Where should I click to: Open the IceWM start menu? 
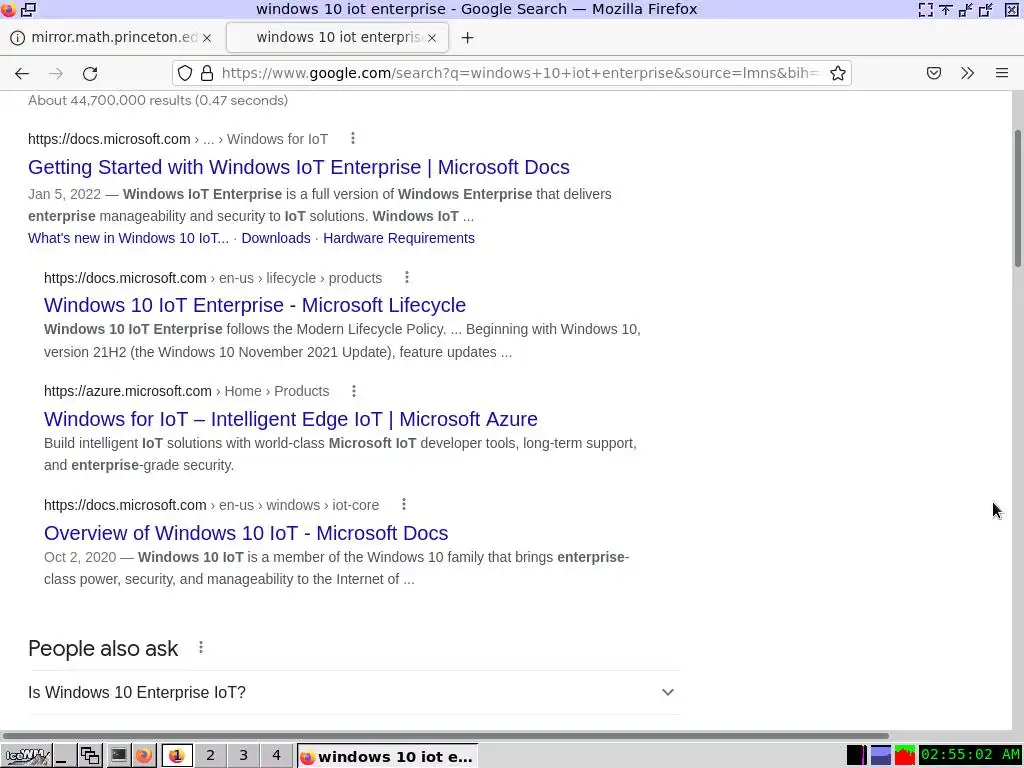click(26, 756)
